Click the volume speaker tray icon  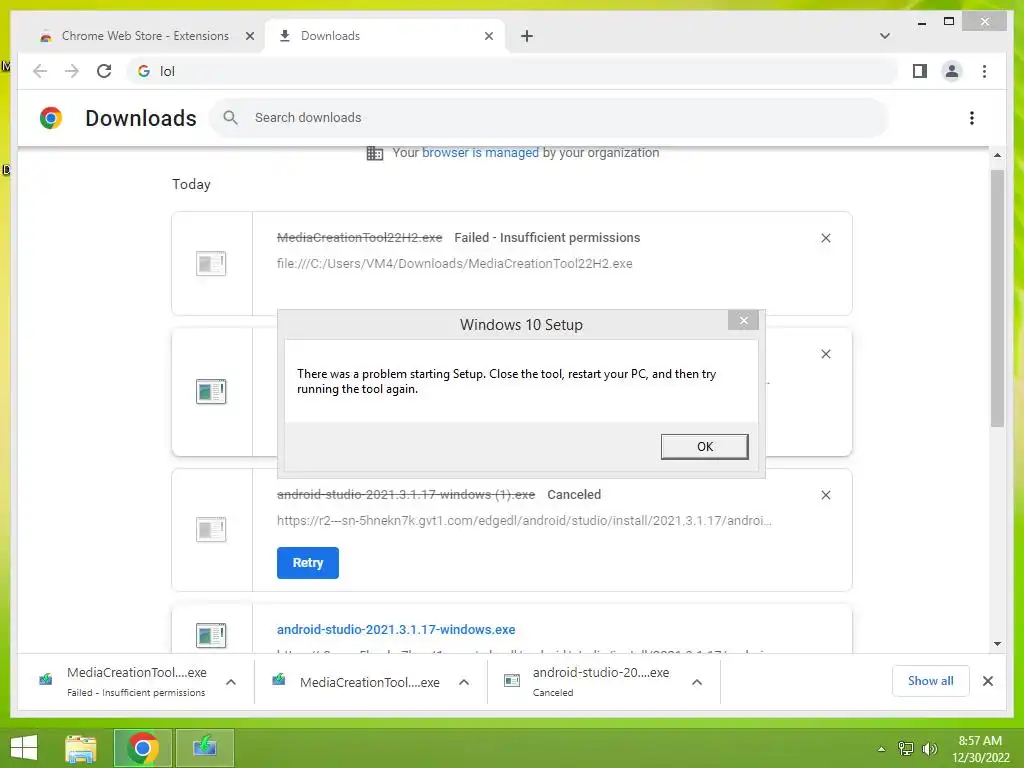pyautogui.click(x=929, y=748)
